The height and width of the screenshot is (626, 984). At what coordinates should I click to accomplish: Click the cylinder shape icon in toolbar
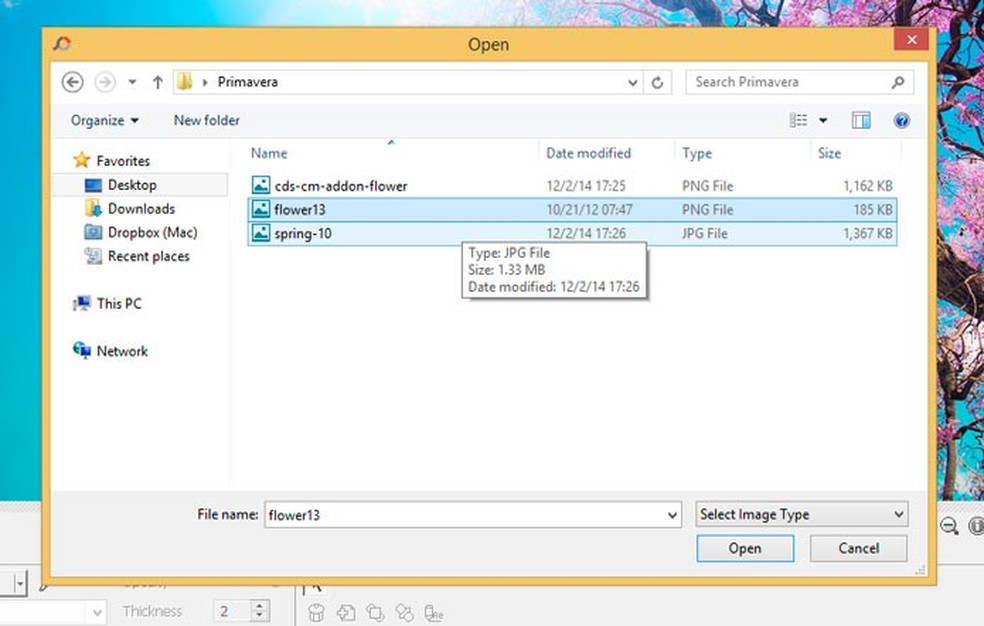[x=316, y=613]
